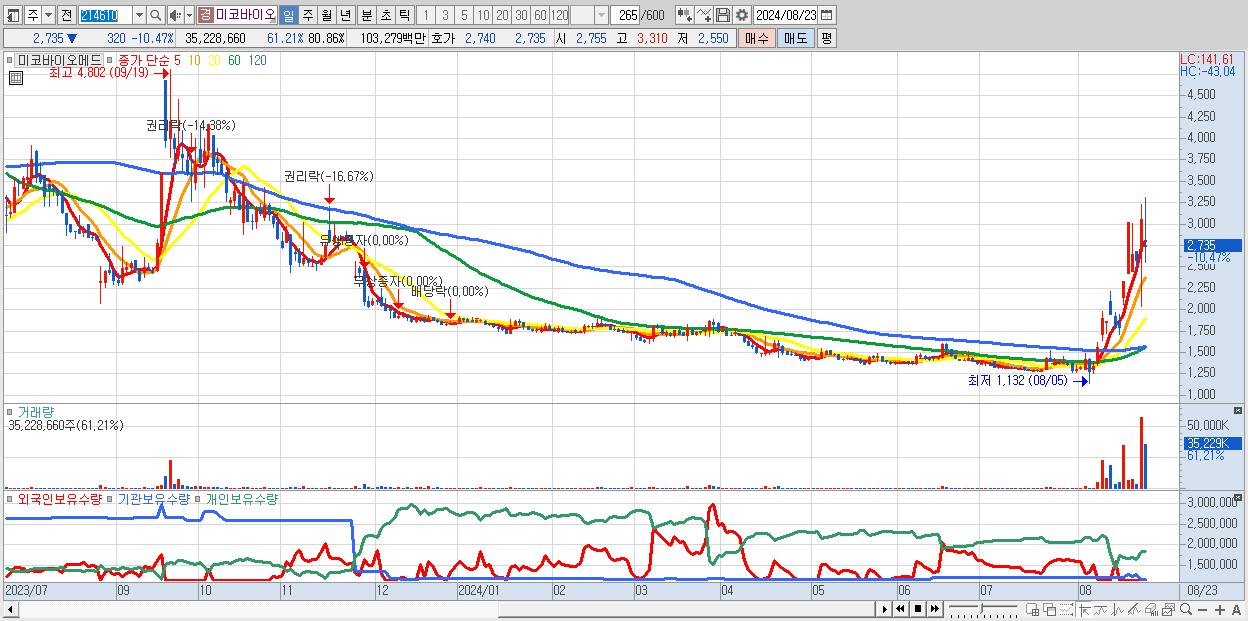Click the date field 2024/08/23
The image size is (1248, 621).
click(x=785, y=16)
